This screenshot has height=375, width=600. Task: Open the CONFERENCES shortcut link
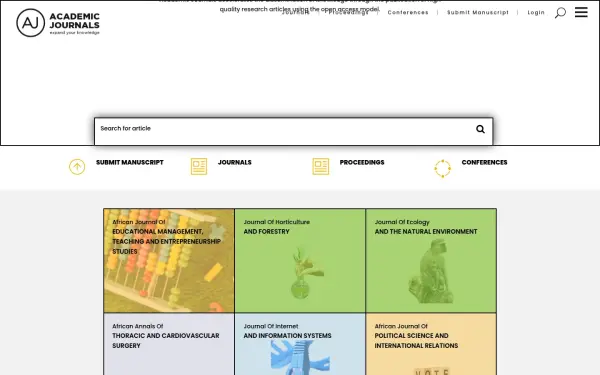coord(484,162)
